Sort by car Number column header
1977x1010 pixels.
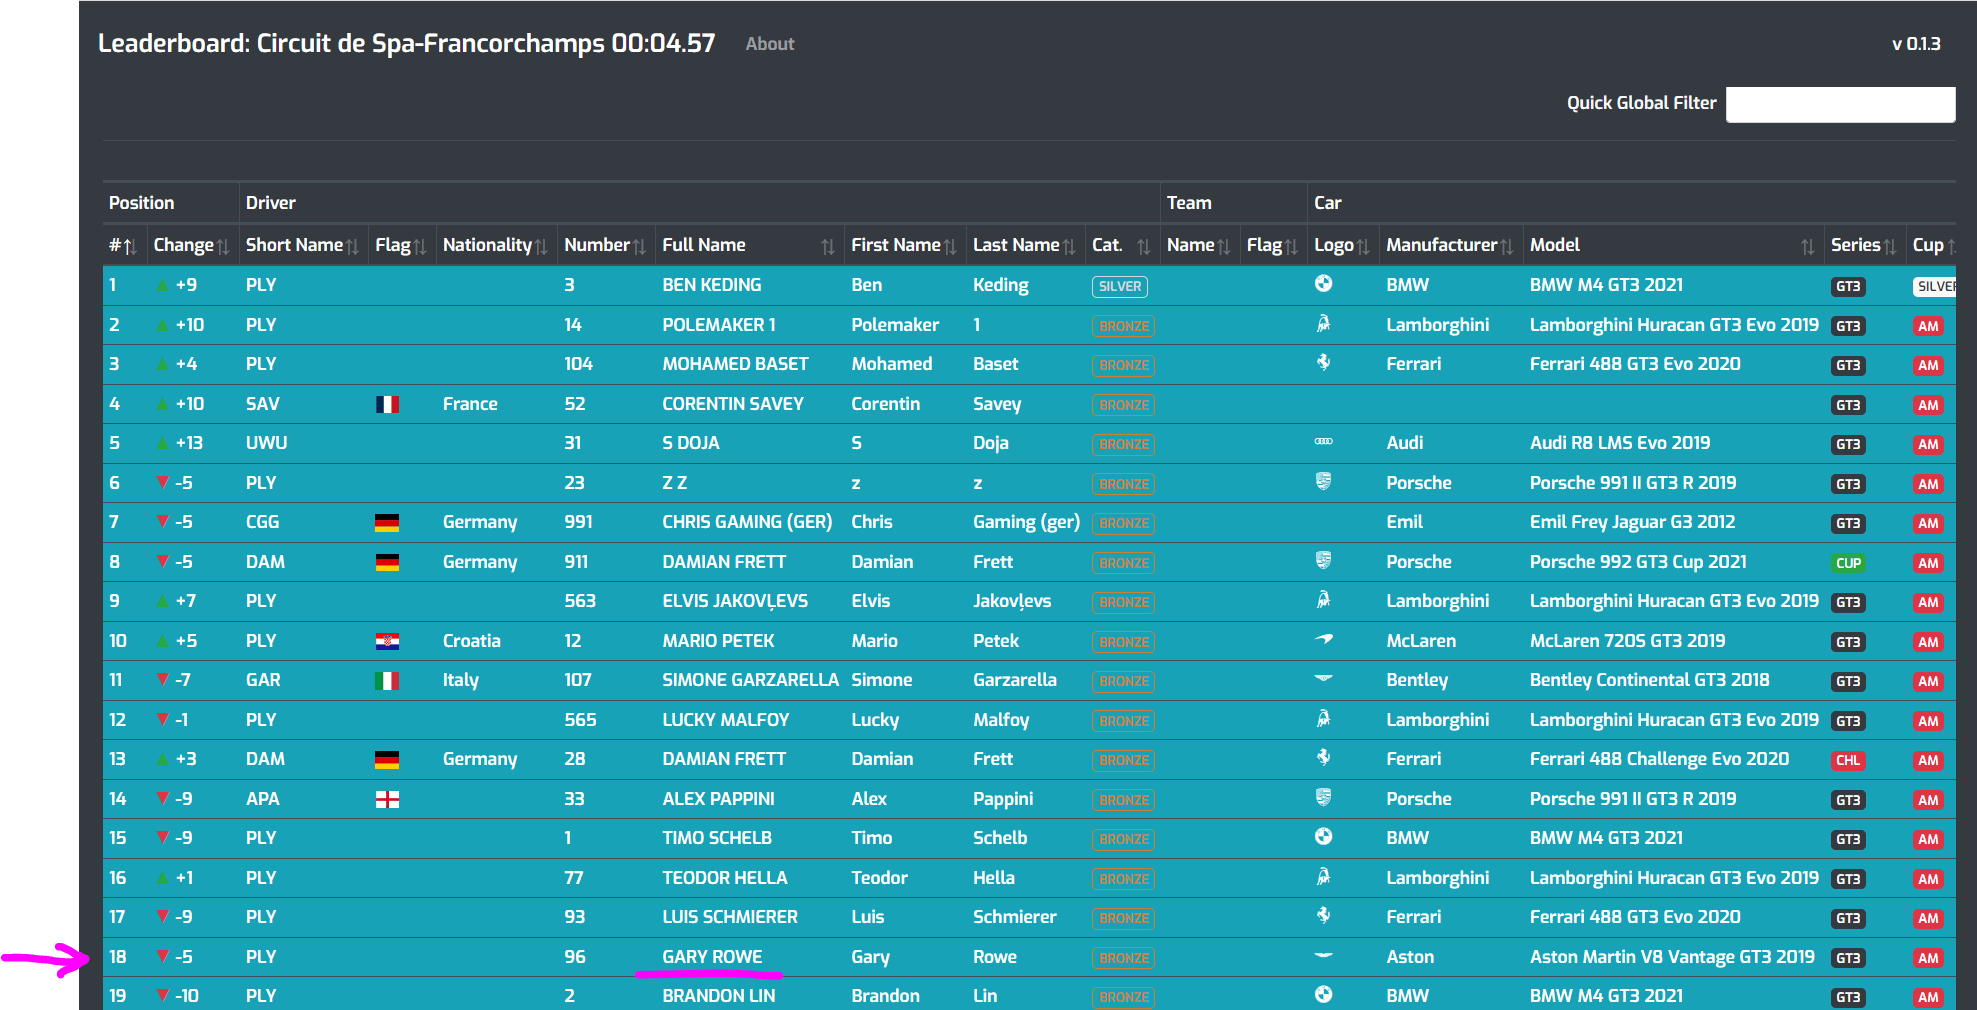coord(605,245)
